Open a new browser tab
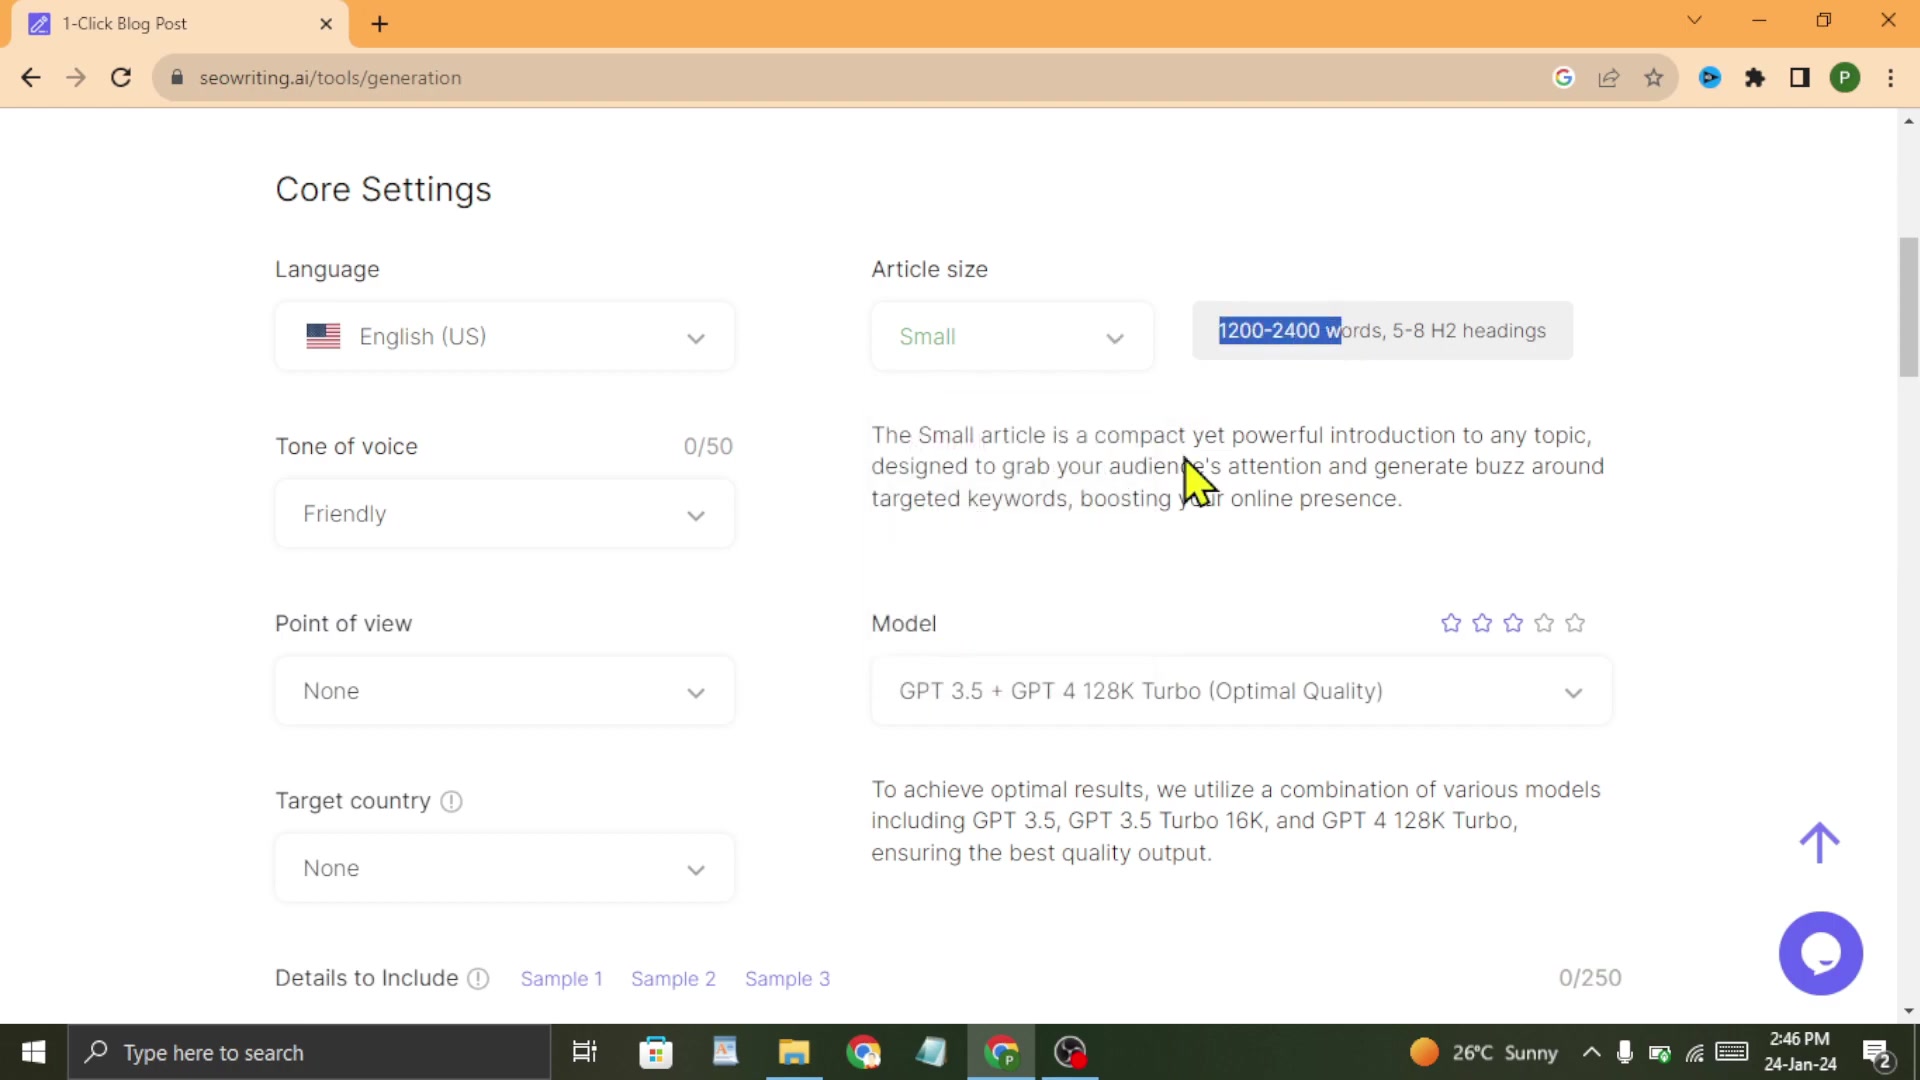 (380, 24)
